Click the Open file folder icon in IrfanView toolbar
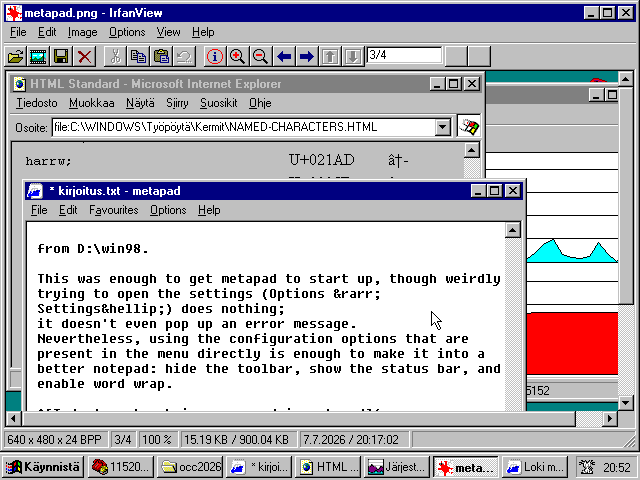Image resolution: width=640 pixels, height=480 pixels. (x=16, y=56)
